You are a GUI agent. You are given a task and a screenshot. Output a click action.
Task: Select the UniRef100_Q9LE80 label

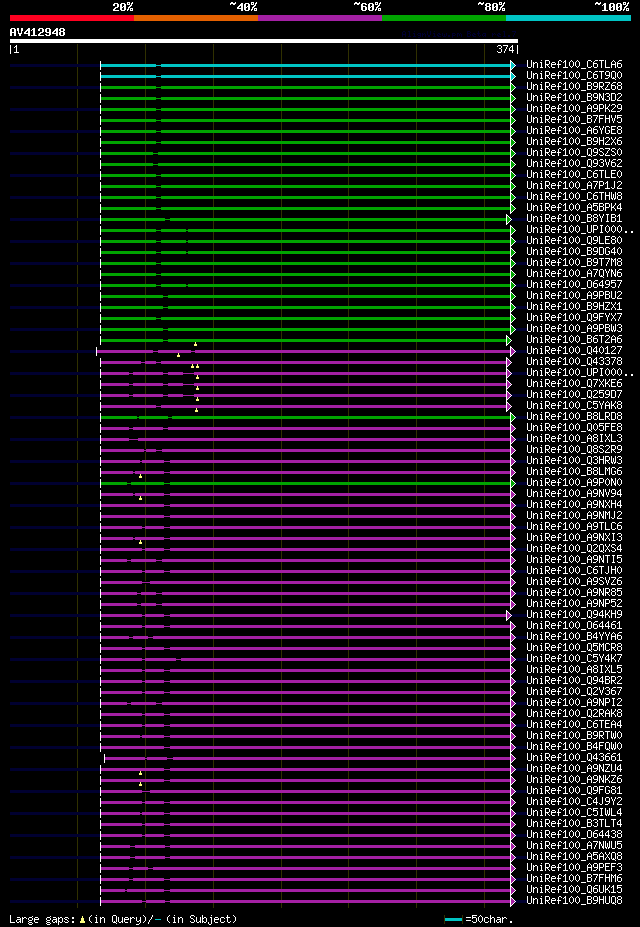[574, 240]
